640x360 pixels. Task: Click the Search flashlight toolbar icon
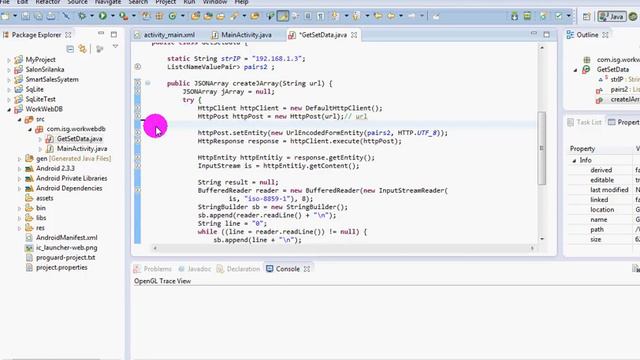pos(234,16)
